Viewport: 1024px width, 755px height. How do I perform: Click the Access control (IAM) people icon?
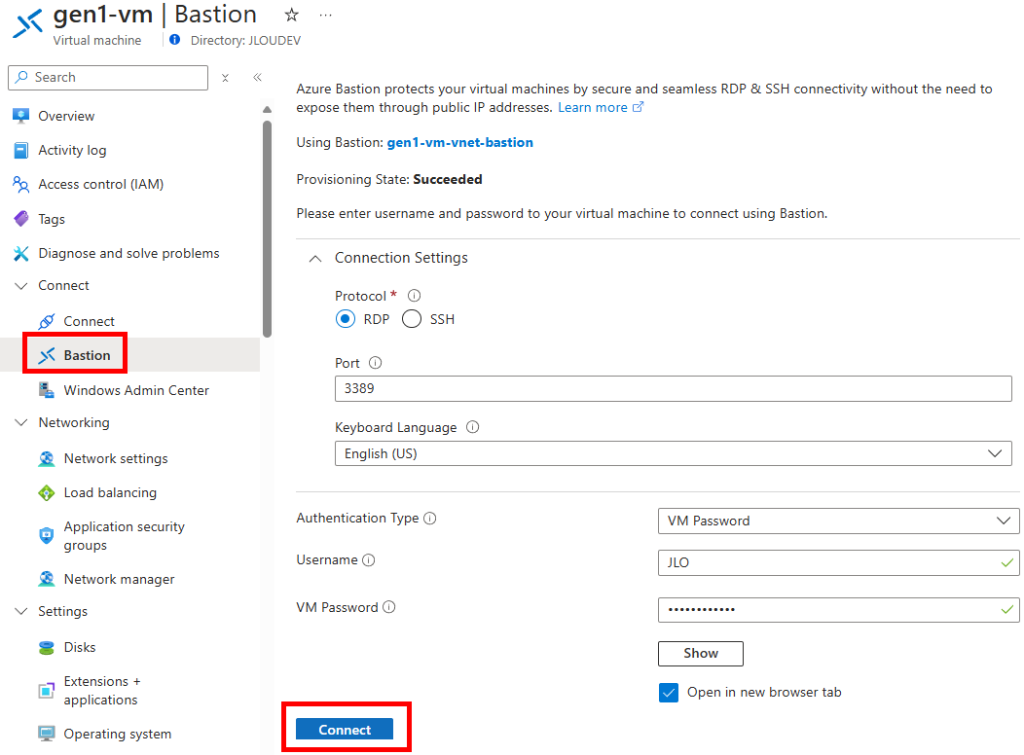tap(21, 185)
